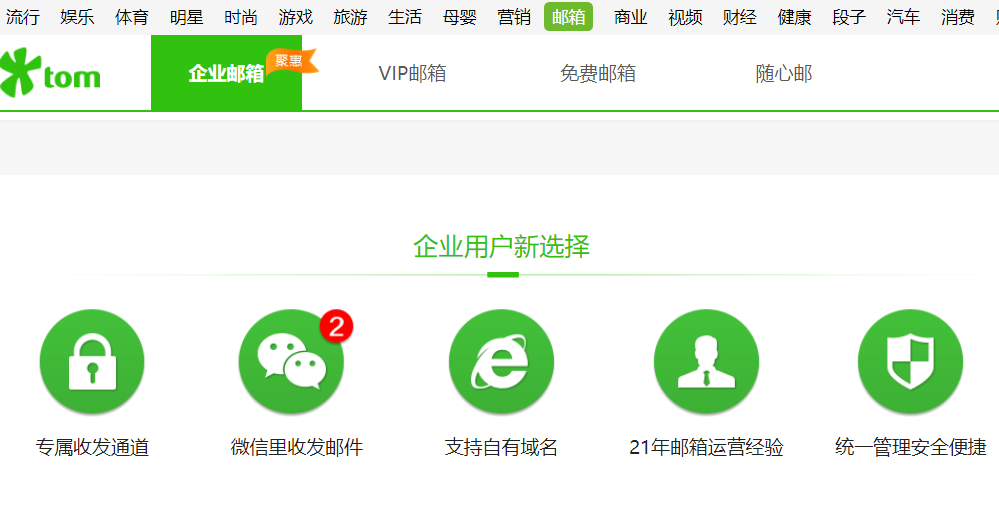Open the 消费 channel link

[958, 17]
